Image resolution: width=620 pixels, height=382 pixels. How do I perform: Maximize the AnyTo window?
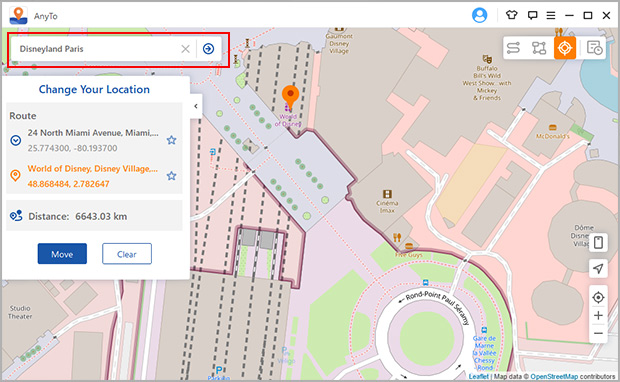point(588,15)
